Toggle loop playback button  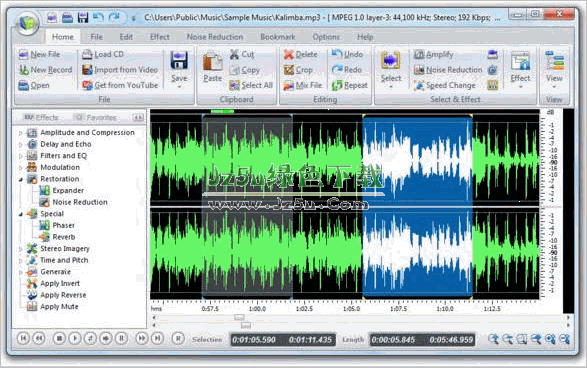point(90,338)
